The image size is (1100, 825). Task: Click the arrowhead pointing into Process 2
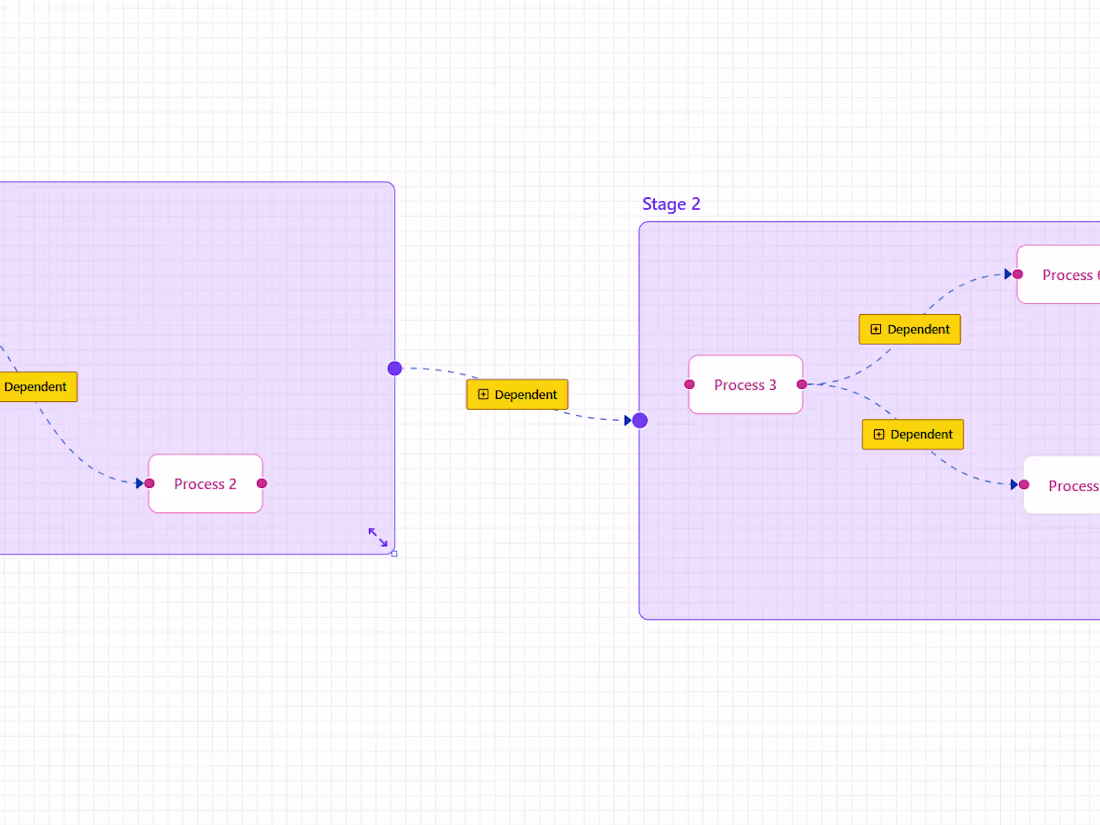139,483
